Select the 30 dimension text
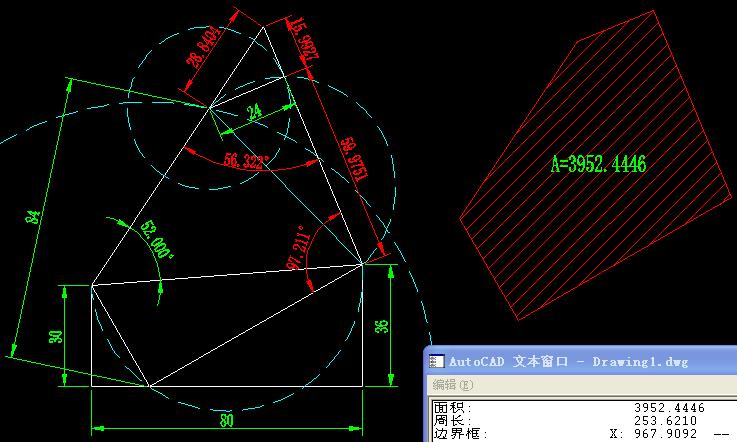737x442 pixels. coord(55,337)
